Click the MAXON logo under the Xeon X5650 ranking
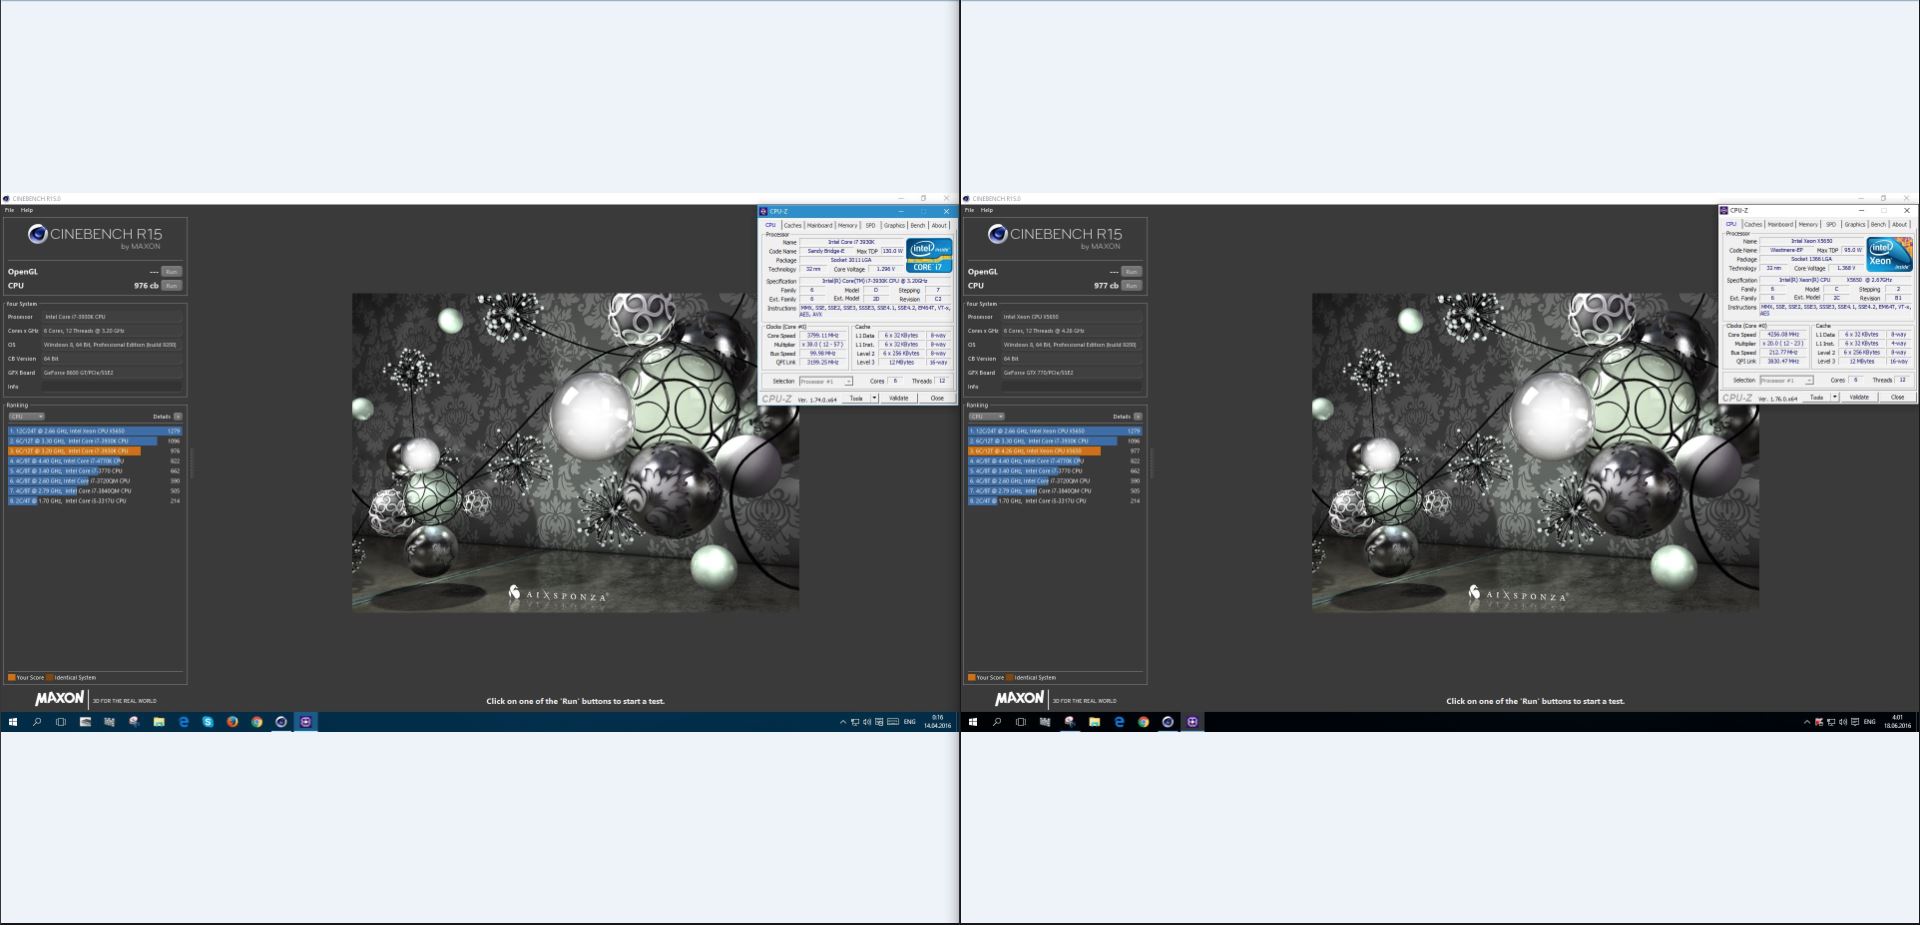The image size is (1920, 925). pos(1019,699)
